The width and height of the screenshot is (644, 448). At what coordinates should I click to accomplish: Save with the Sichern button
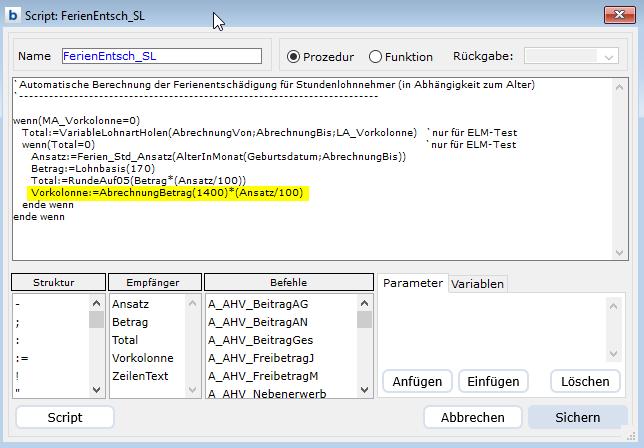coord(578,417)
